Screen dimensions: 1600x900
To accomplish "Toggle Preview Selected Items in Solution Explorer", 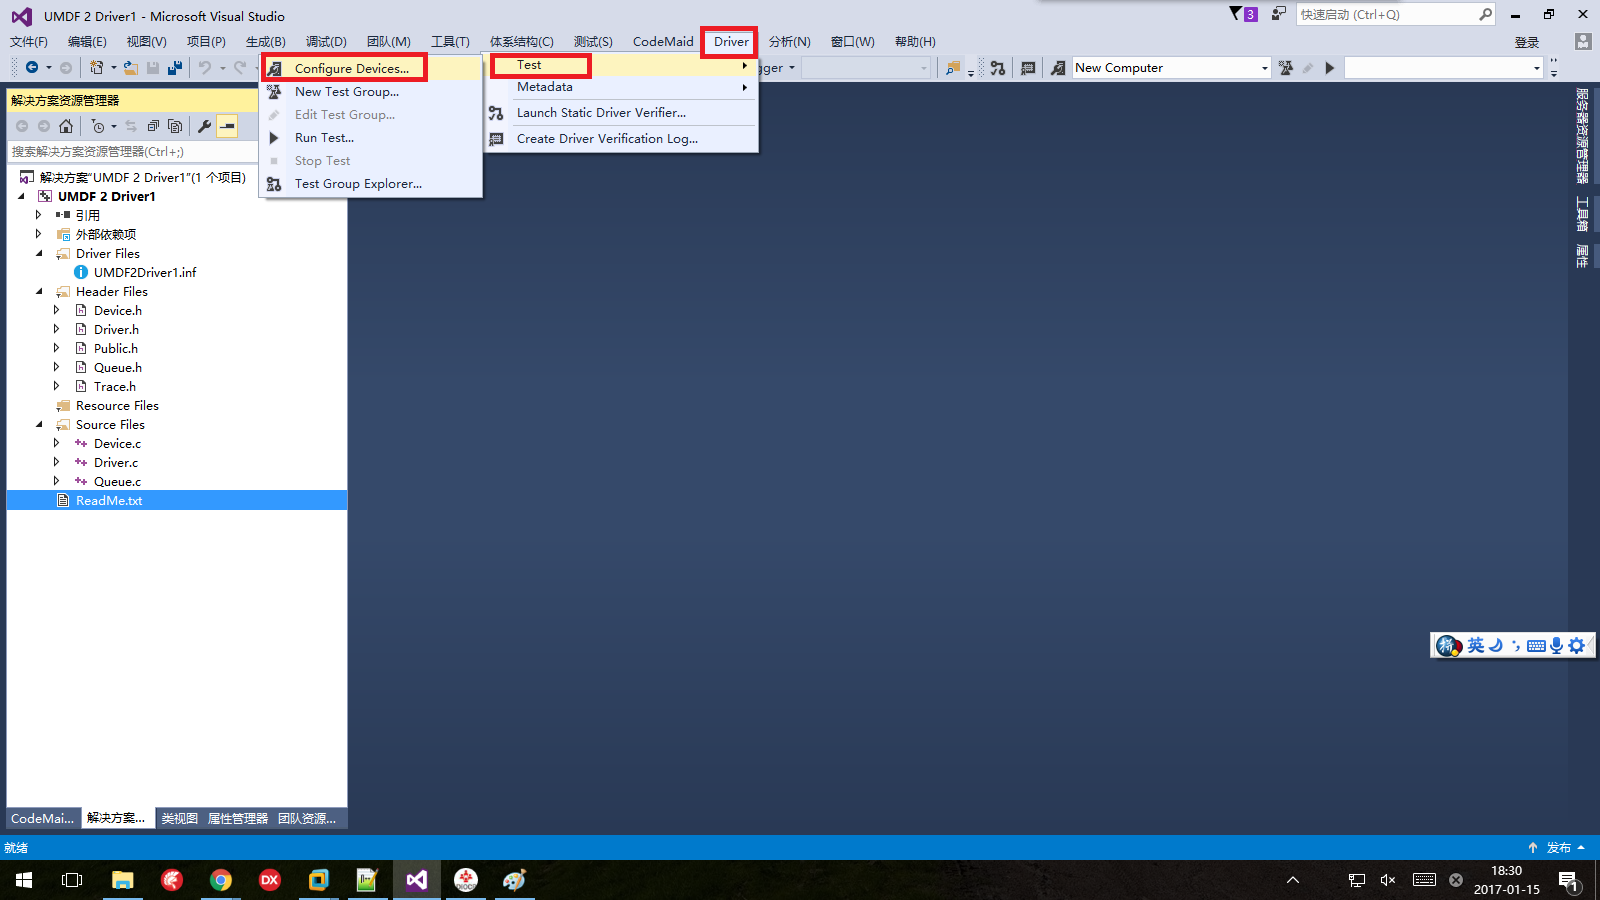I will coord(175,126).
